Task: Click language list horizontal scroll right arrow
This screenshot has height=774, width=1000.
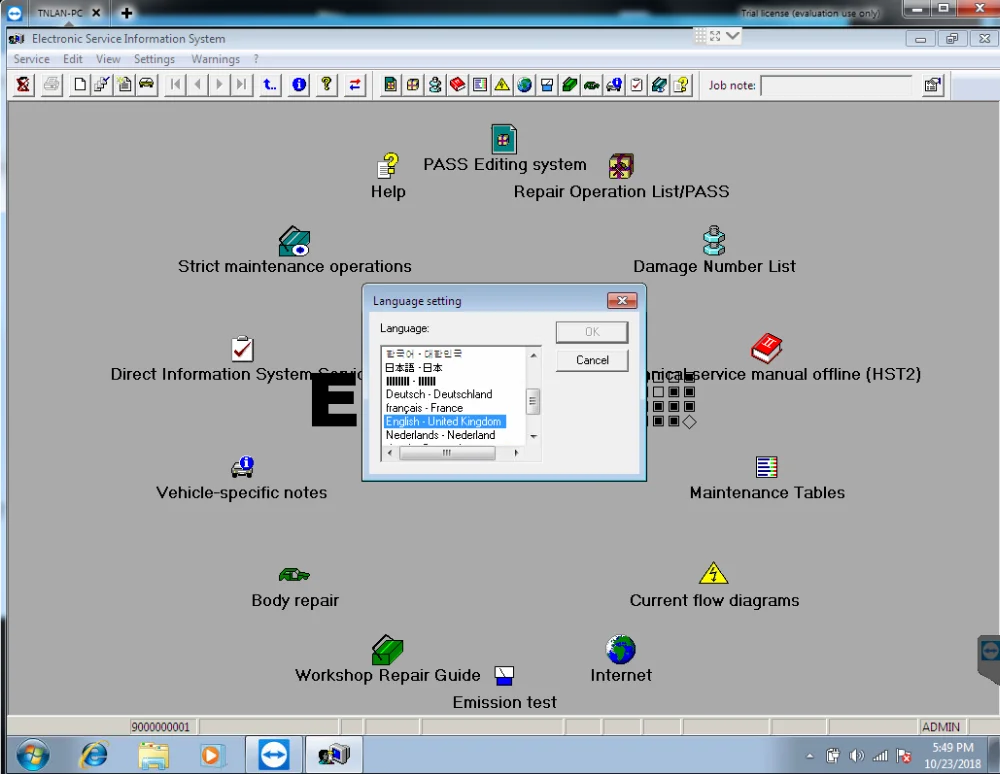Action: point(516,453)
